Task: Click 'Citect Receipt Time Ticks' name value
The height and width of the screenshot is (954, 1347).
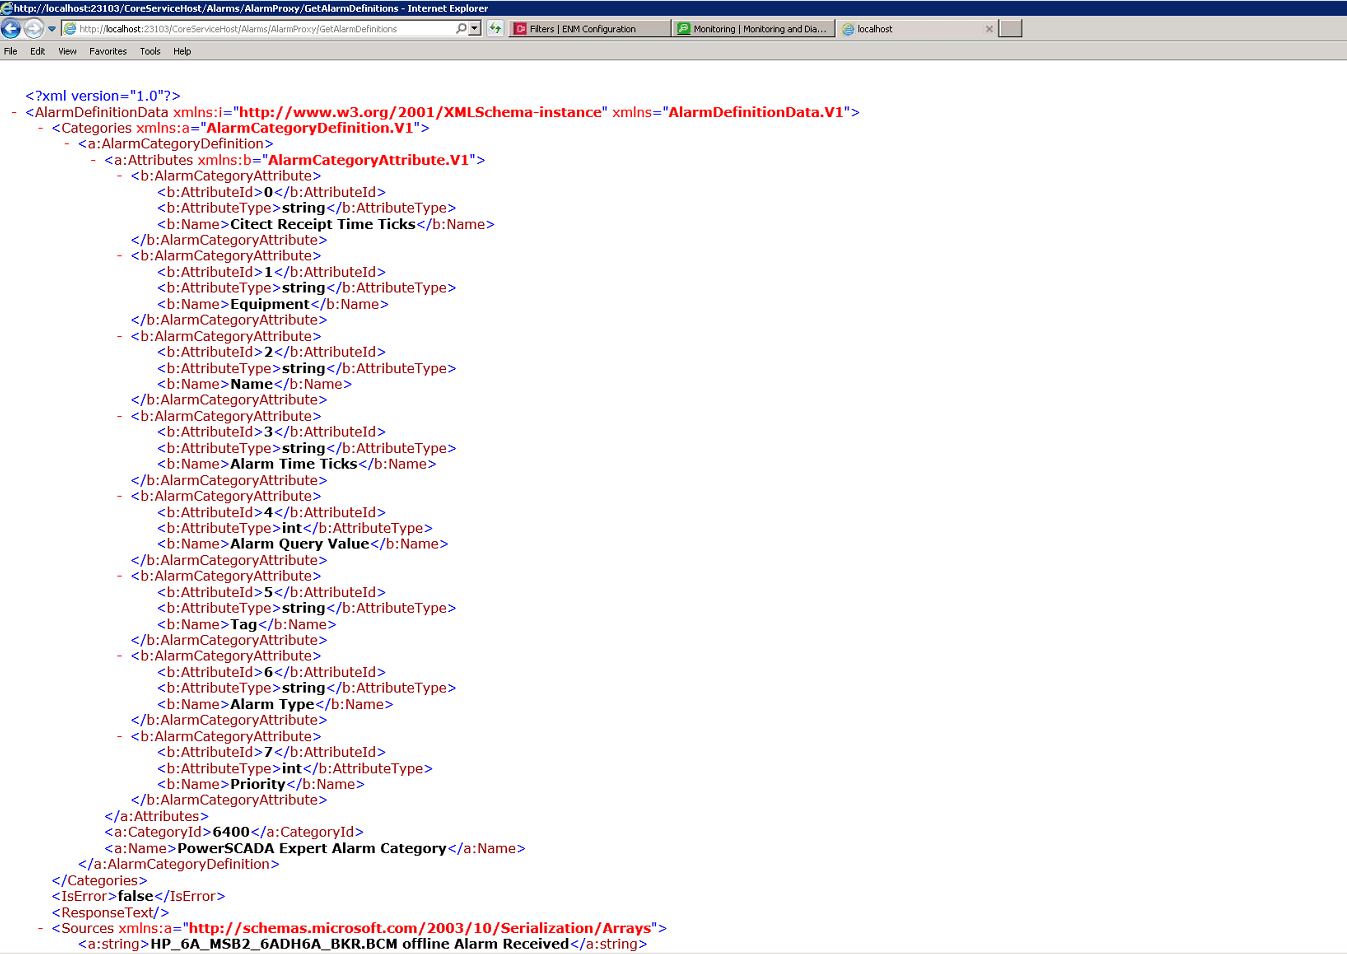Action: (323, 224)
